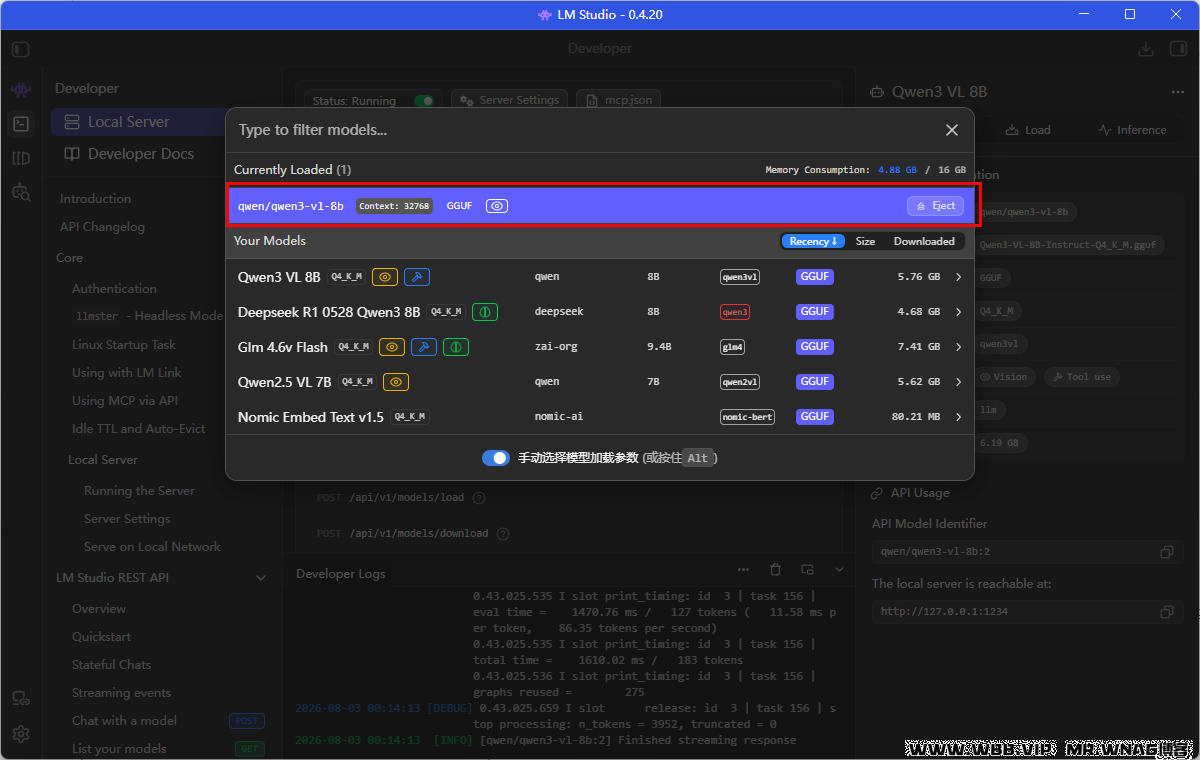Screen dimensions: 1200x760
Task: Select the Qwen3 VL 8B model name
Action: tap(279, 277)
